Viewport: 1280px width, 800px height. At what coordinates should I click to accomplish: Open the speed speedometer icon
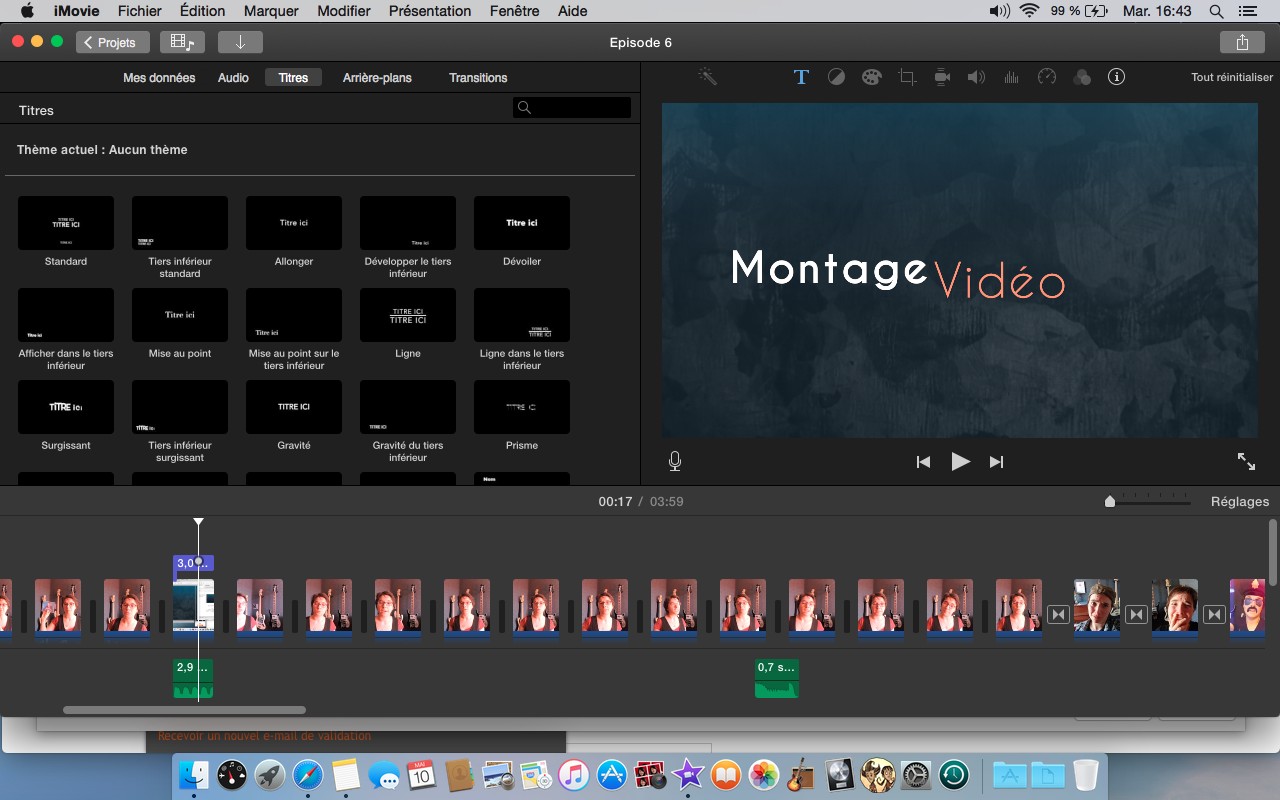tap(1047, 77)
